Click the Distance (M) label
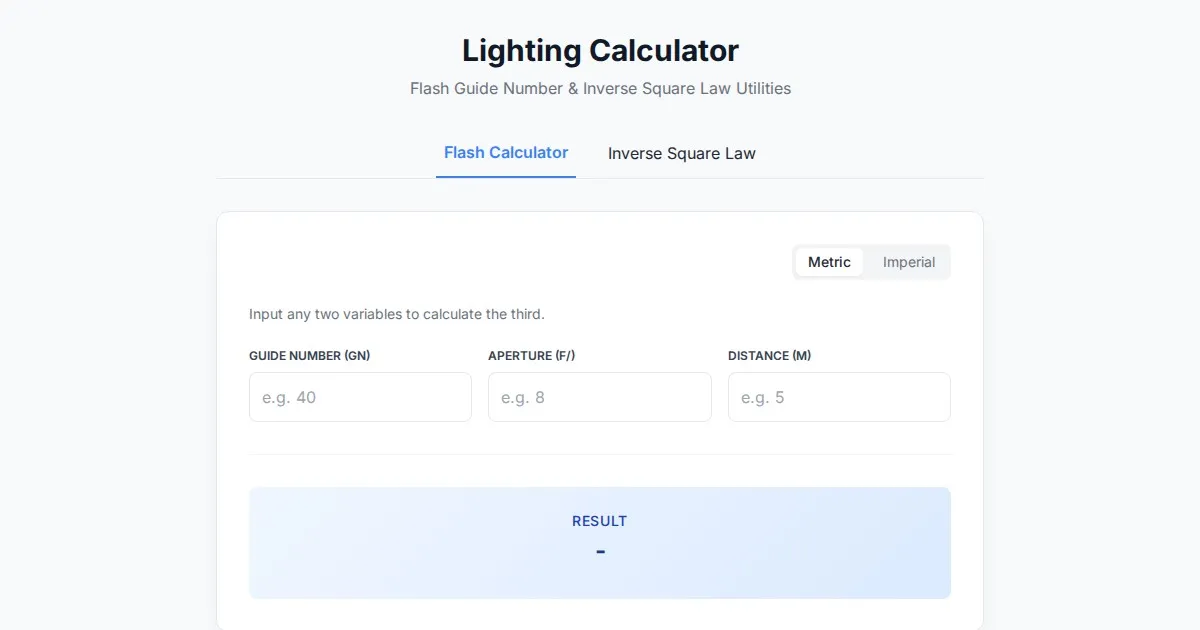The width and height of the screenshot is (1200, 630). coord(769,356)
